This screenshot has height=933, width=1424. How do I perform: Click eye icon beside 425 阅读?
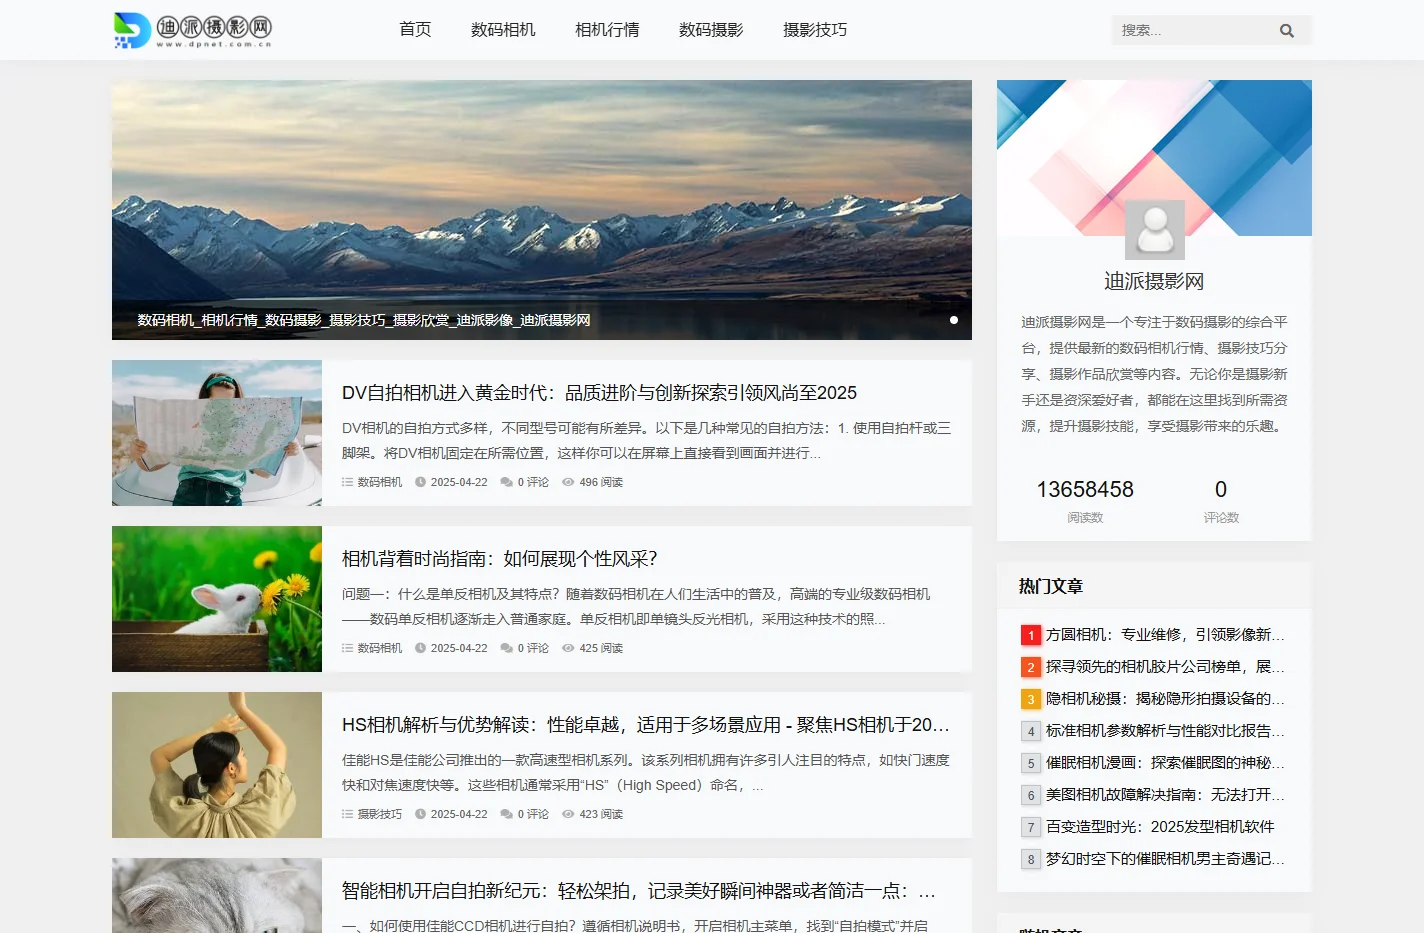pyautogui.click(x=568, y=648)
